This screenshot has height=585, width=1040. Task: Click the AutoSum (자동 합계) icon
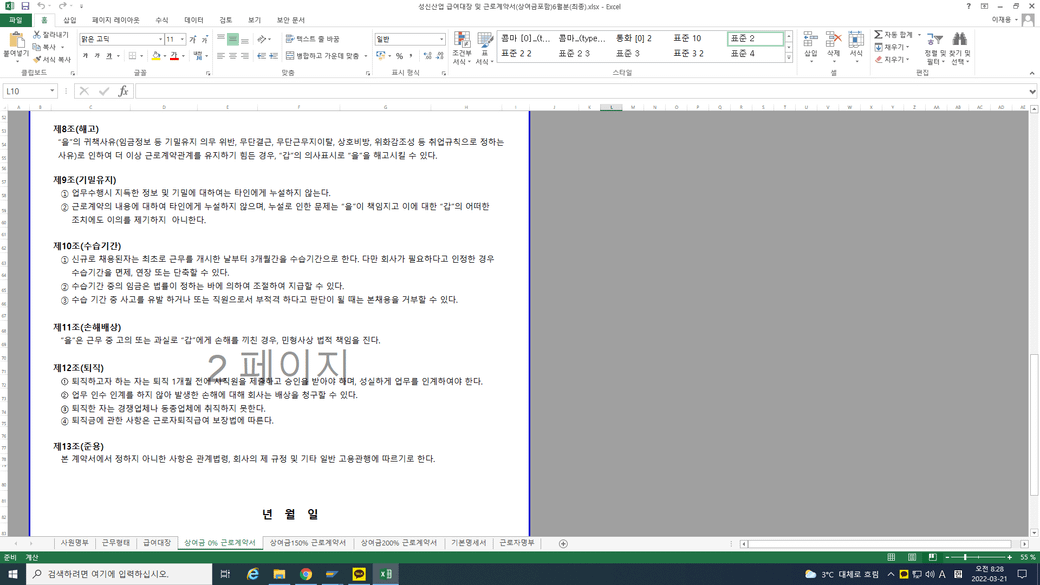pos(879,35)
